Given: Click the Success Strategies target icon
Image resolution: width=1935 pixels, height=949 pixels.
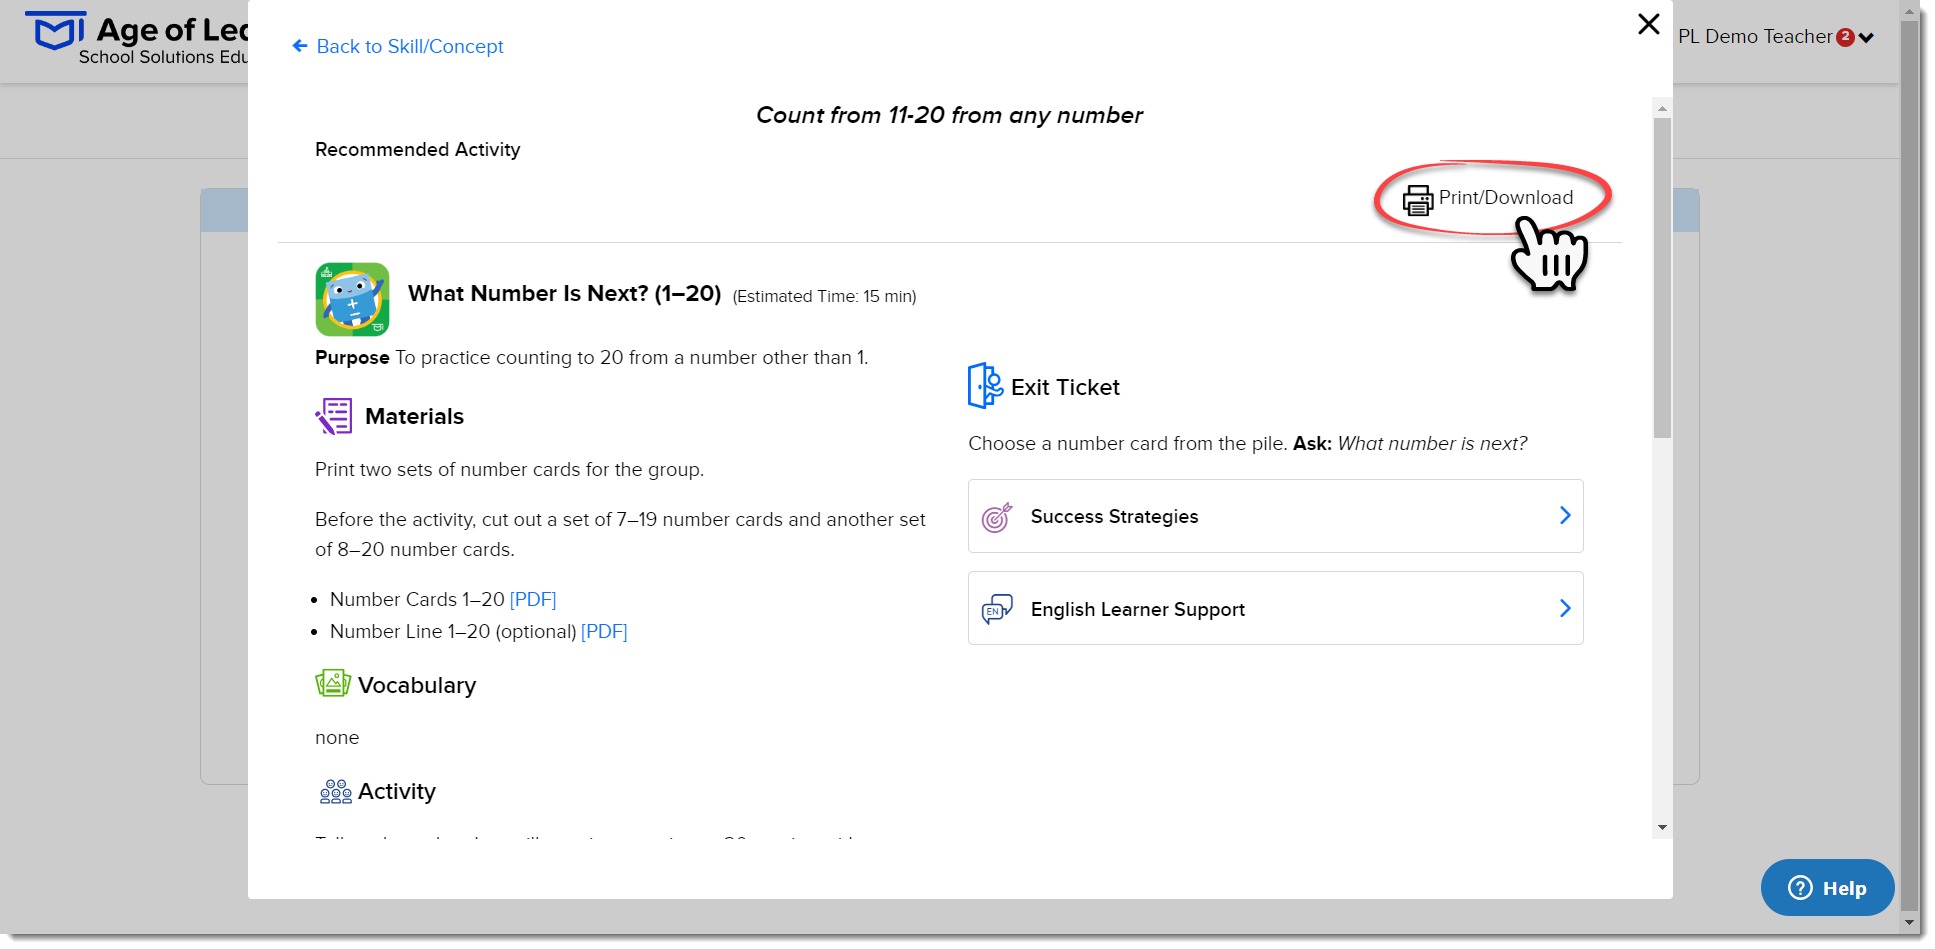Looking at the screenshot, I should pyautogui.click(x=997, y=517).
